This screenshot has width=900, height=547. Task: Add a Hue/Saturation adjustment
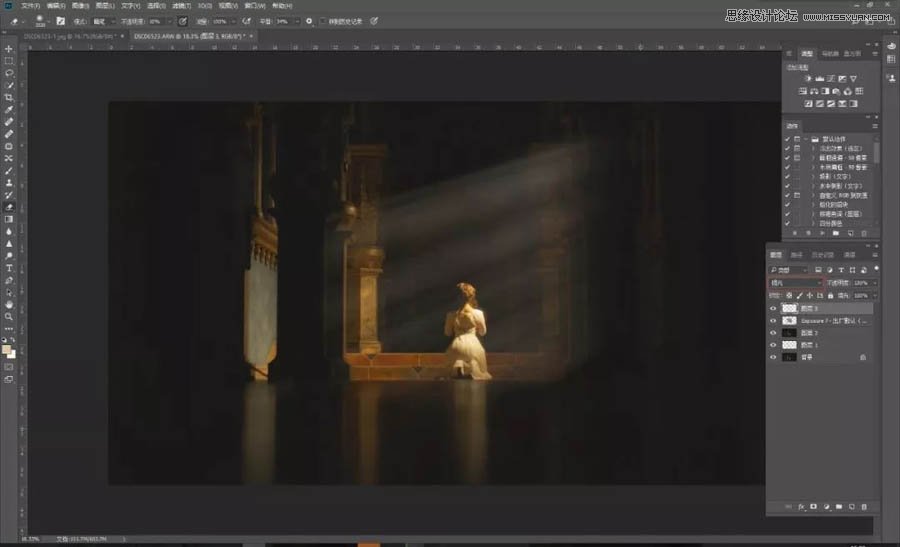click(802, 91)
